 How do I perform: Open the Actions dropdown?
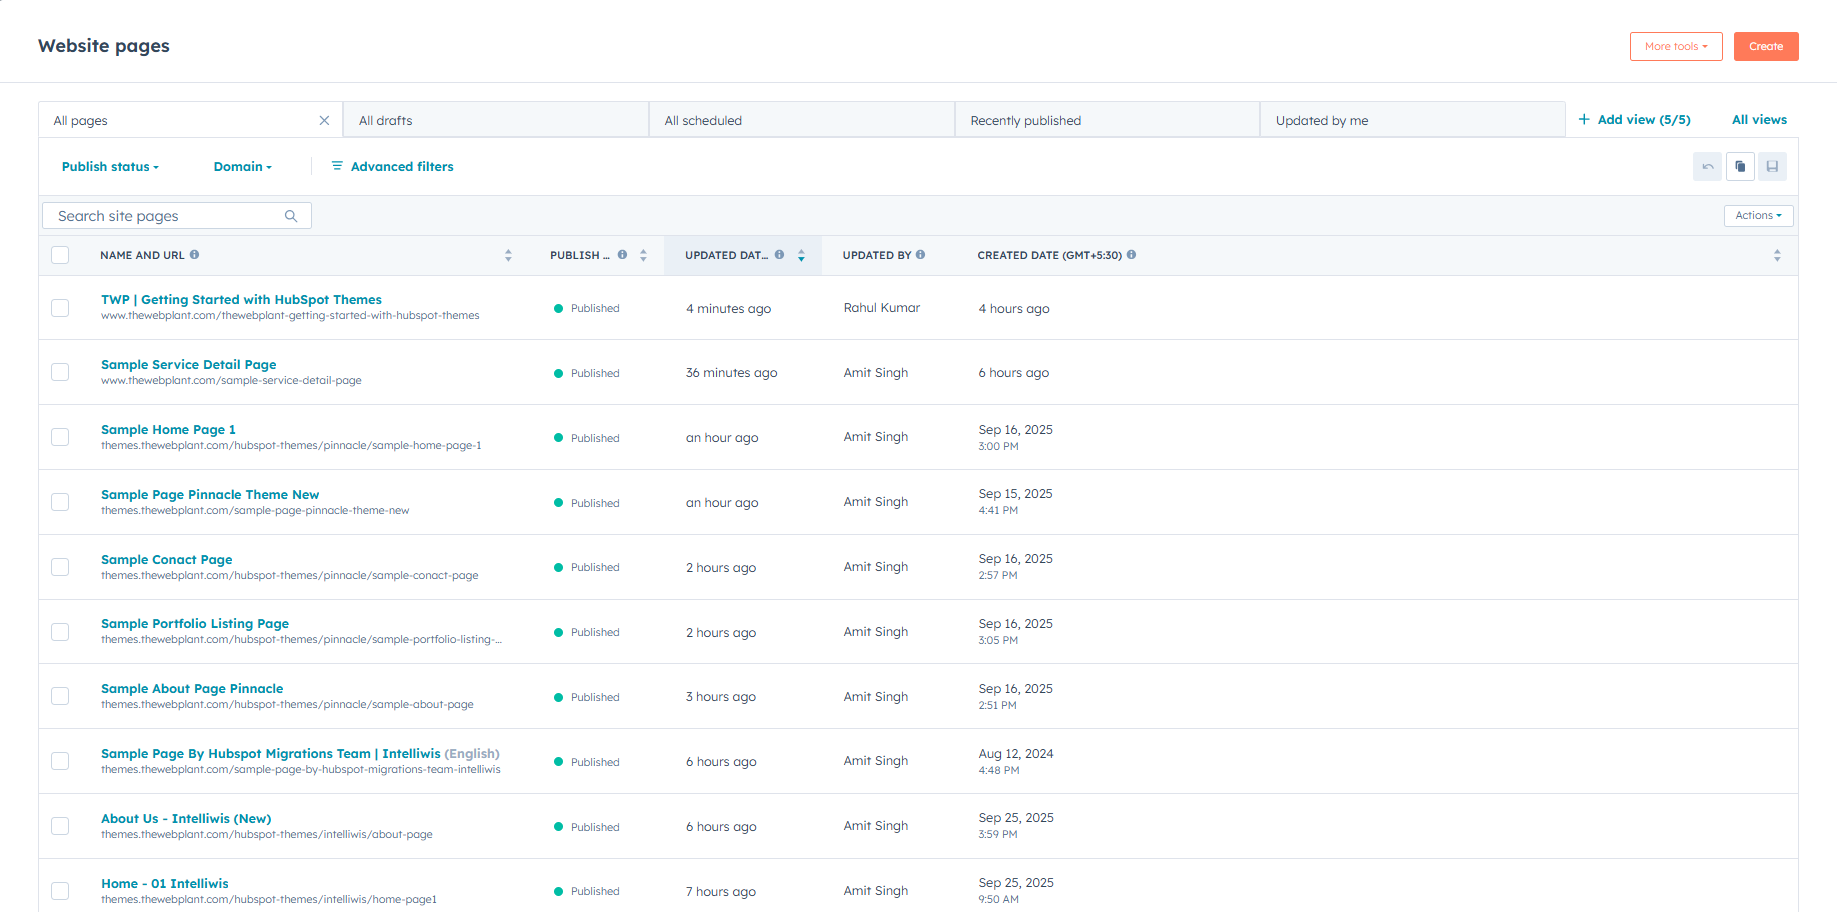coord(1758,215)
